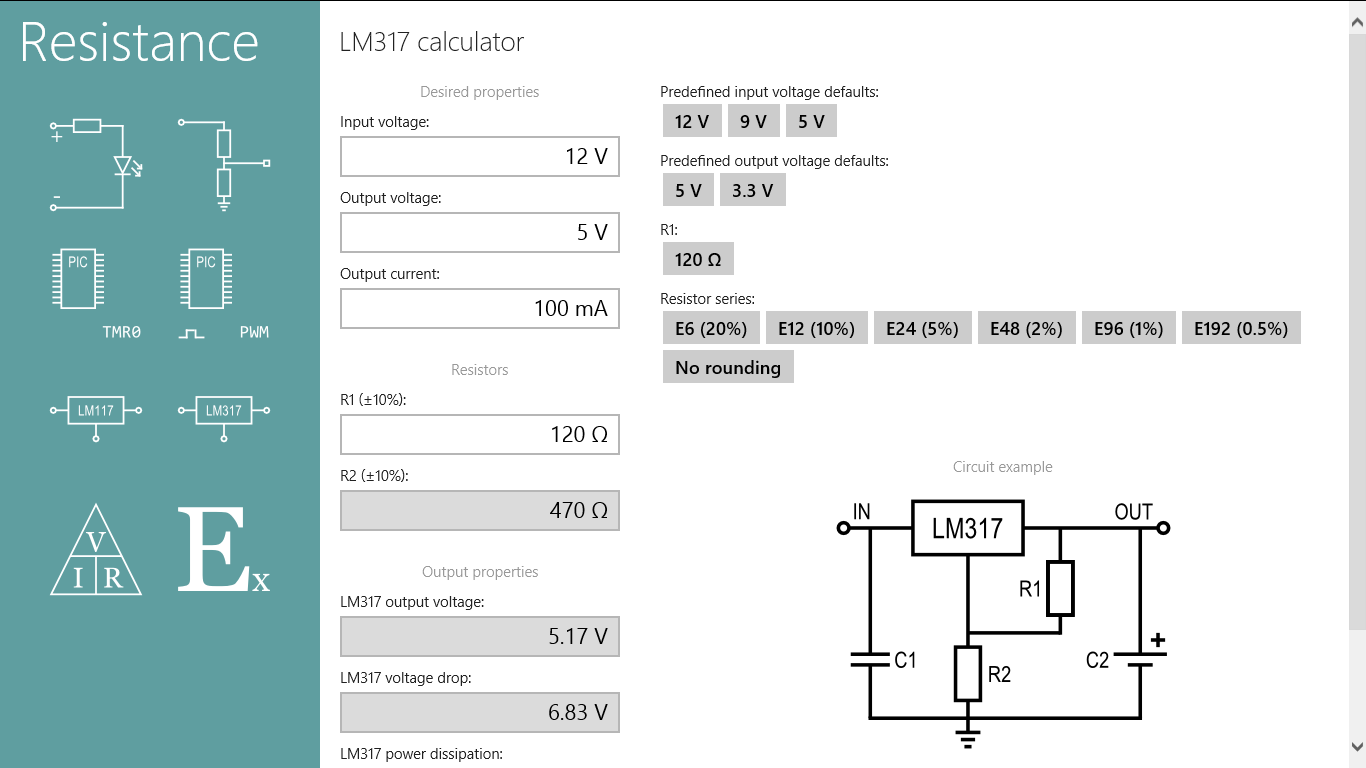Click the Input voltage field
1366x768 pixels.
point(480,157)
